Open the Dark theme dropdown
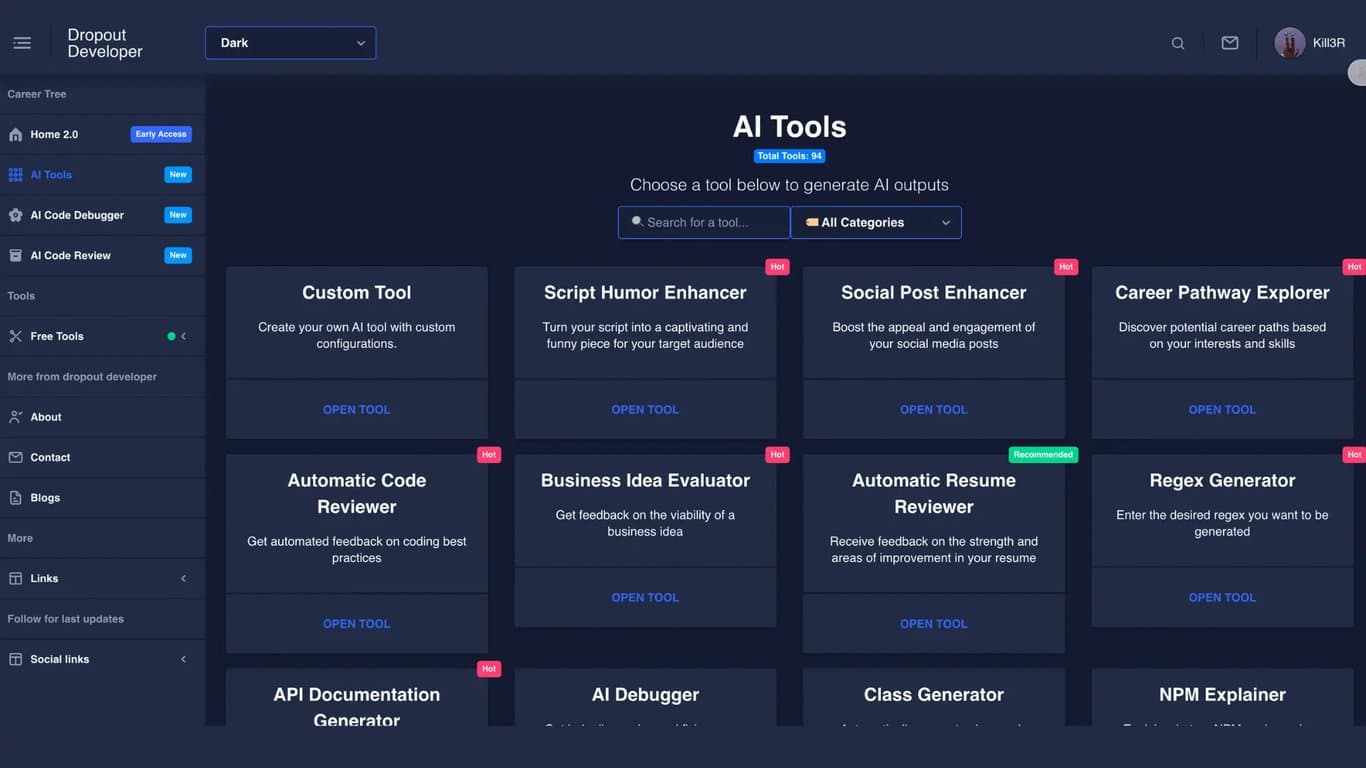The width and height of the screenshot is (1366, 768). [290, 43]
